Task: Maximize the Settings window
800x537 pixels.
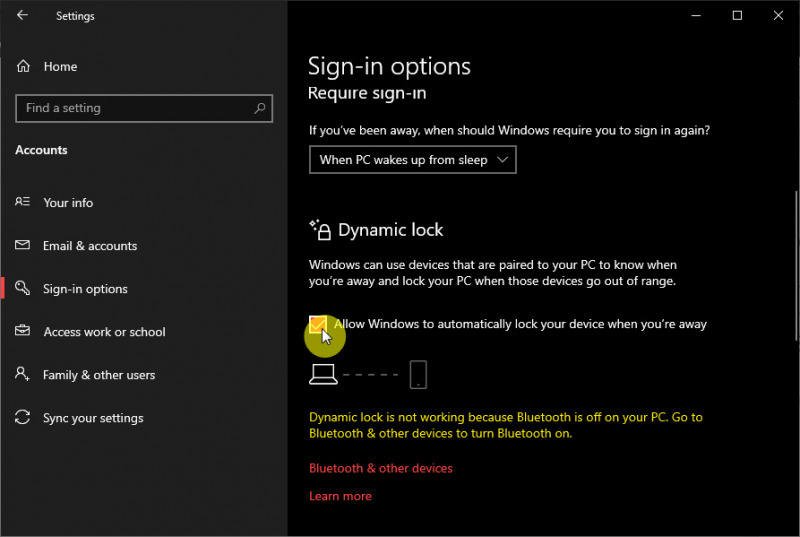Action: (737, 16)
